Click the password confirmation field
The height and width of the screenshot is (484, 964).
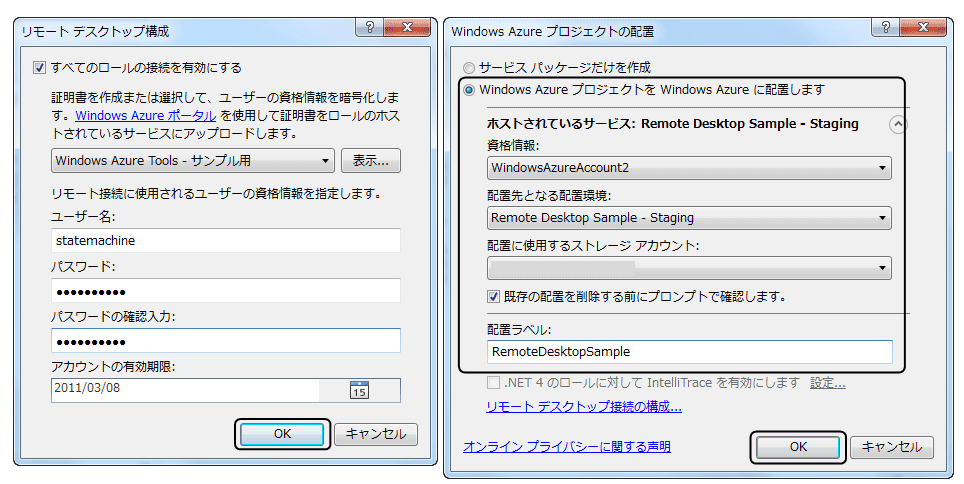tap(226, 341)
